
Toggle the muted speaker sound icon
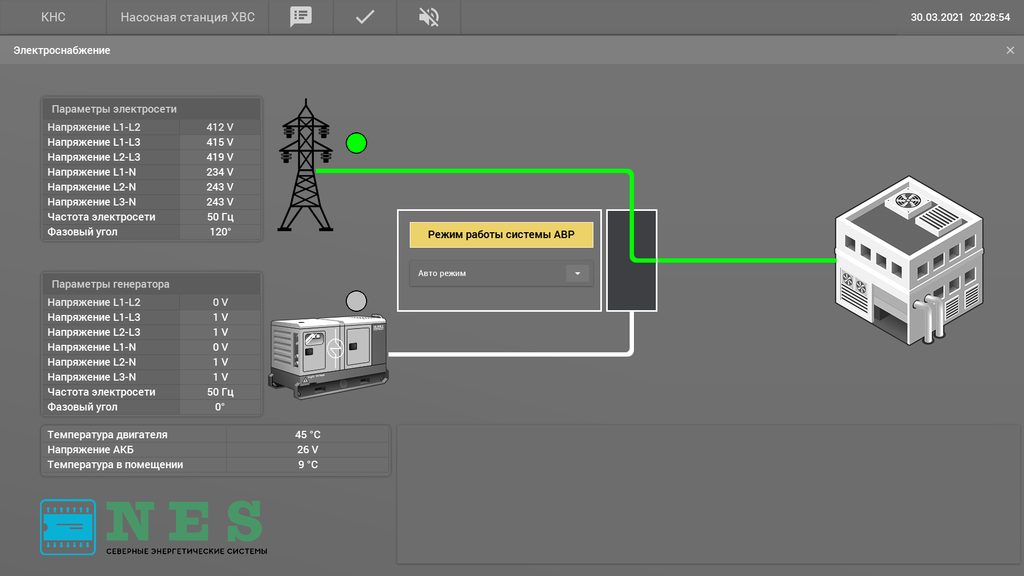428,17
